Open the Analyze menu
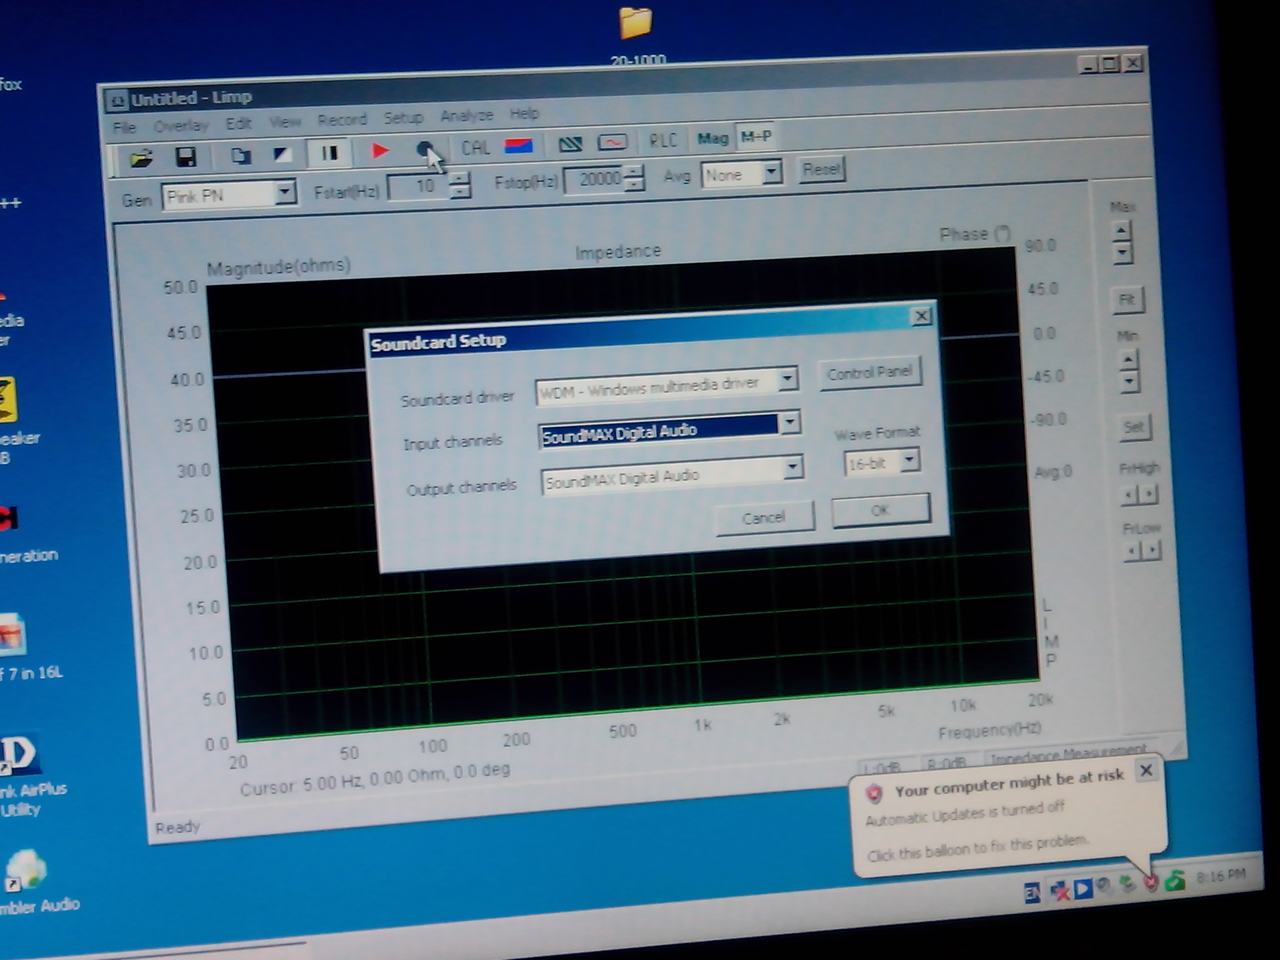The image size is (1280, 960). (x=466, y=116)
